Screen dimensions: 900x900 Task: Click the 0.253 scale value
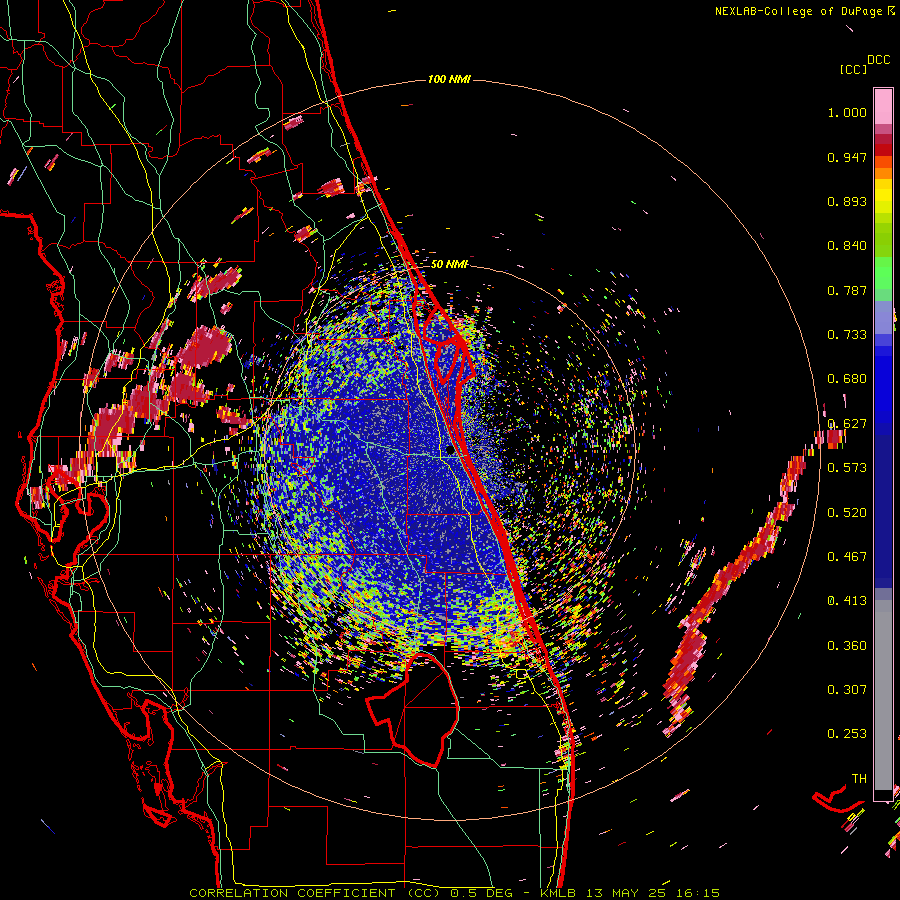(x=847, y=734)
